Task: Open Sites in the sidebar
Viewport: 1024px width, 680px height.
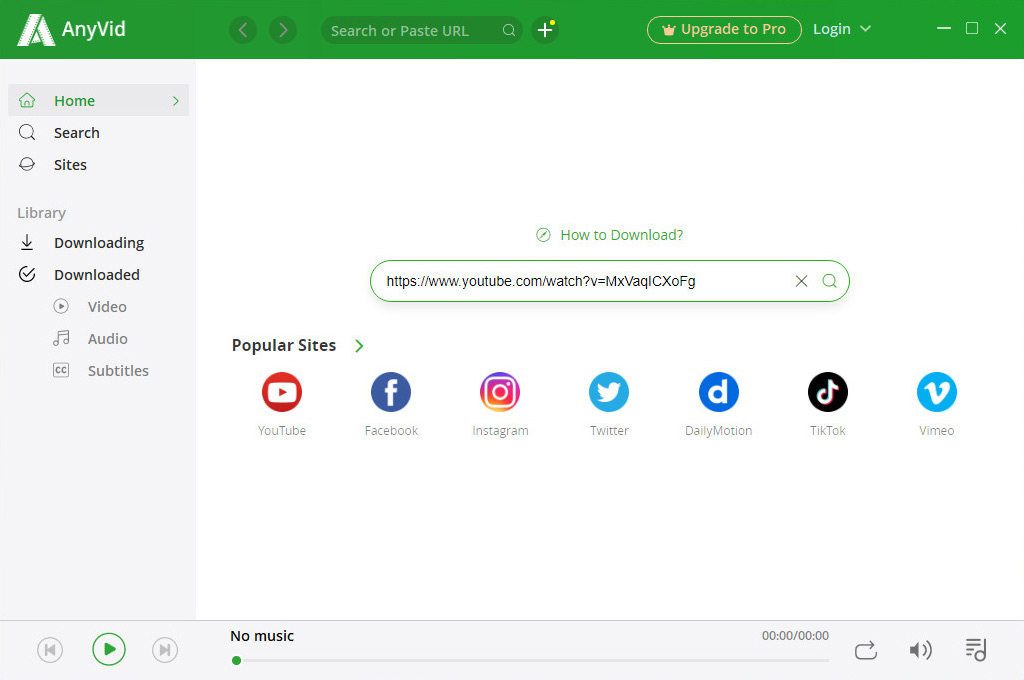Action: pyautogui.click(x=99, y=165)
